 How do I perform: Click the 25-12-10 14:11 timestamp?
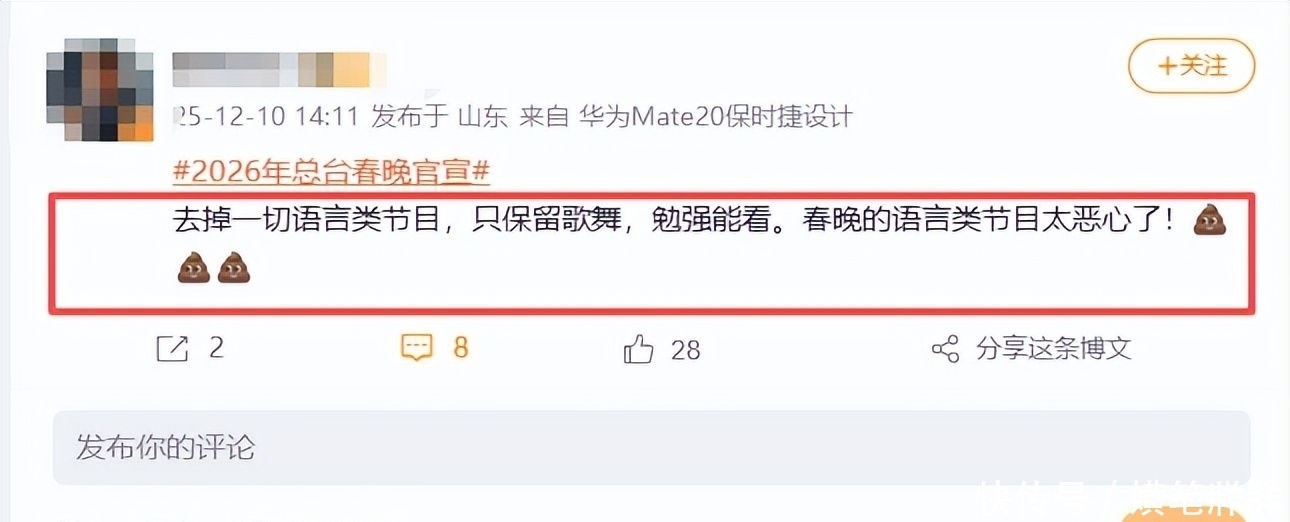click(x=266, y=117)
